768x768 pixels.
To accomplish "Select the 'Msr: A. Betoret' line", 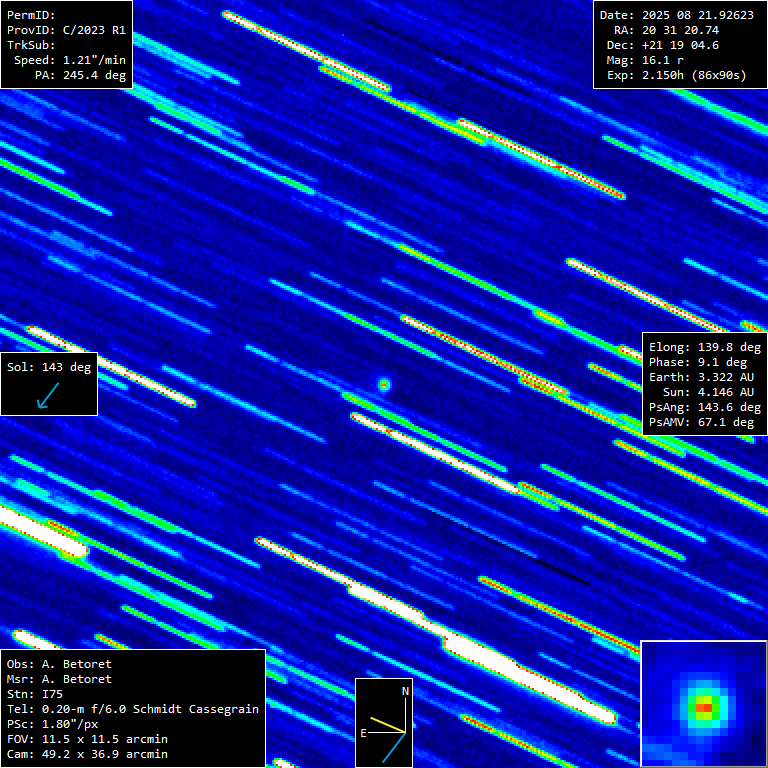I will [x=59, y=679].
